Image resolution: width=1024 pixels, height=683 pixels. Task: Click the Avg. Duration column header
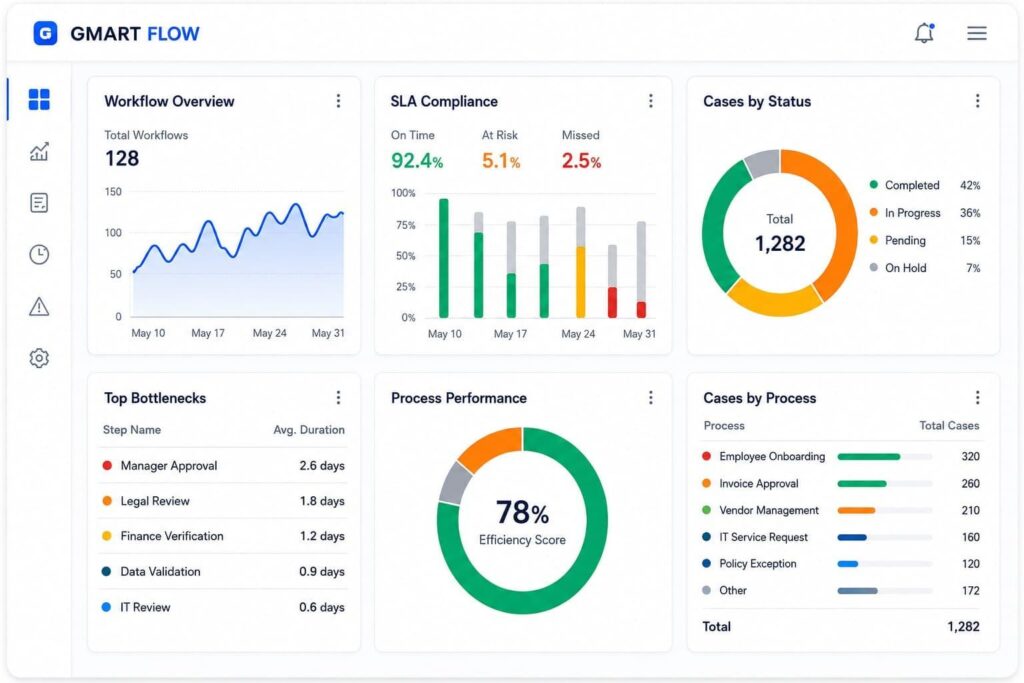[x=309, y=430]
